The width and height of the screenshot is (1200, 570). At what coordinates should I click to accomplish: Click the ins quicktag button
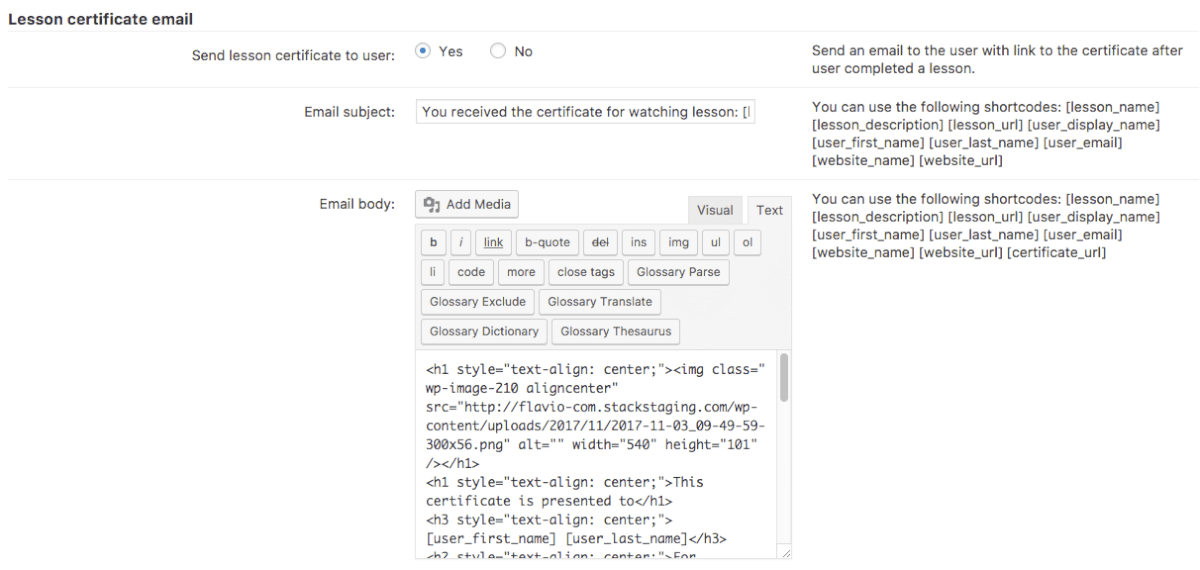click(638, 242)
